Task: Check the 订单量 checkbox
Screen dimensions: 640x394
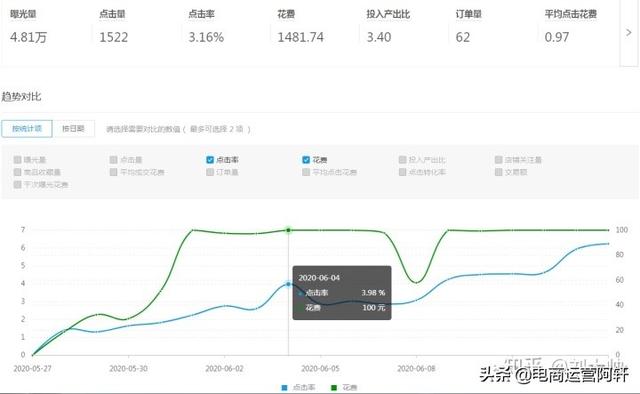Action: click(x=210, y=172)
